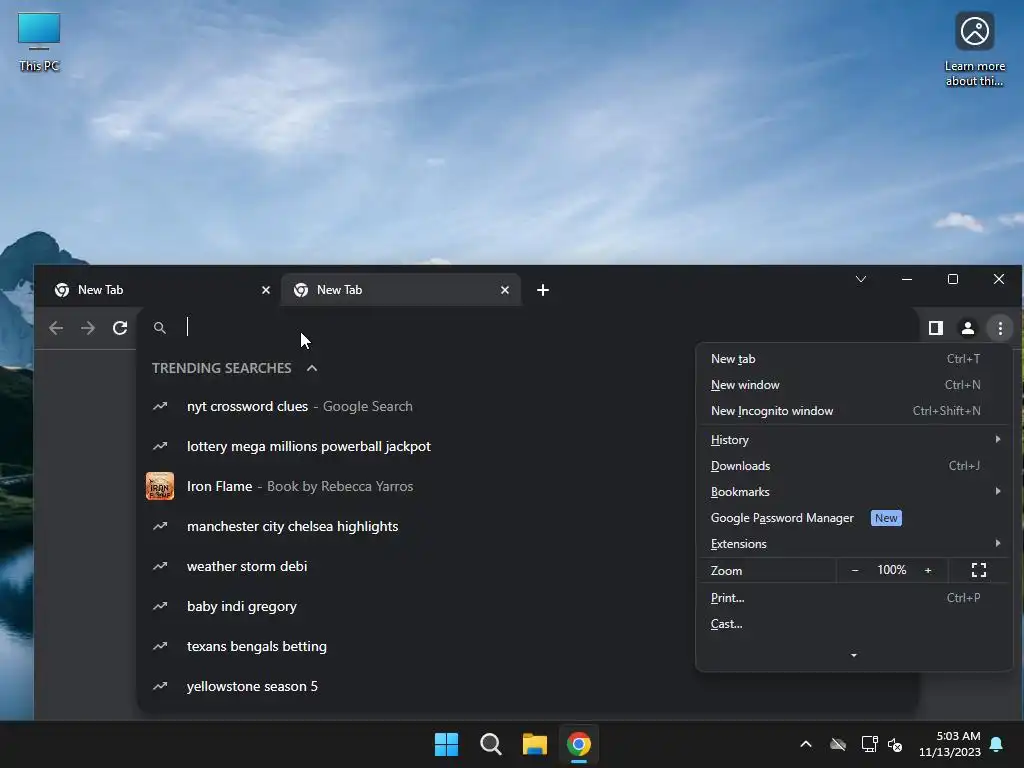
Task: Choose New window from Chrome menu
Action: pyautogui.click(x=854, y=385)
